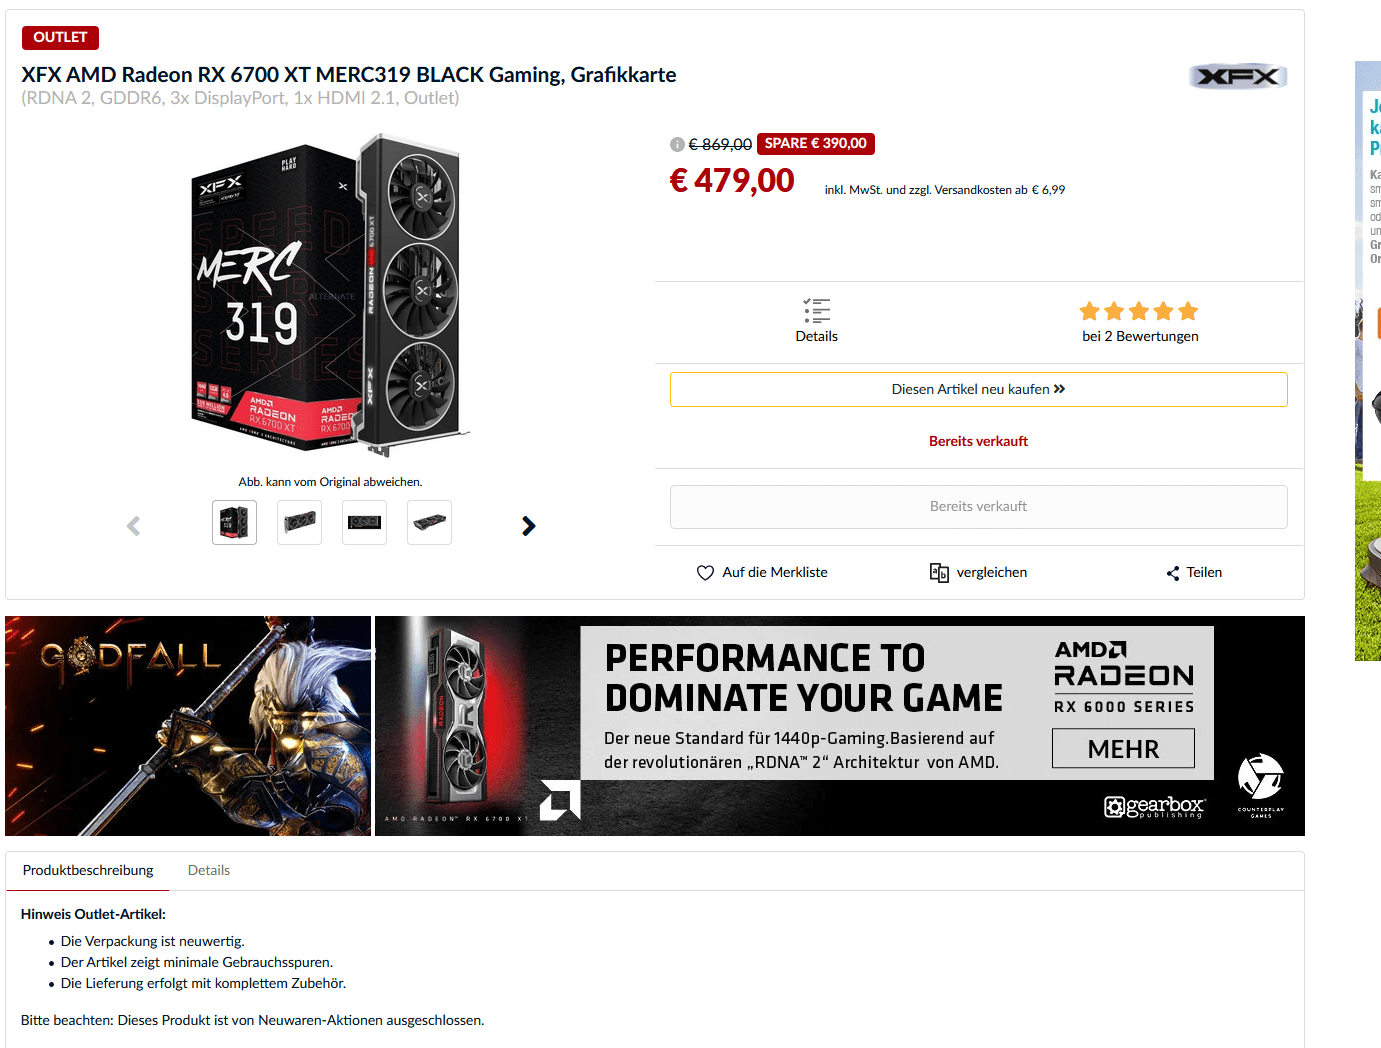Click the Godfall promotional banner
Viewport: 1381px width, 1048px height.
pyautogui.click(x=188, y=726)
